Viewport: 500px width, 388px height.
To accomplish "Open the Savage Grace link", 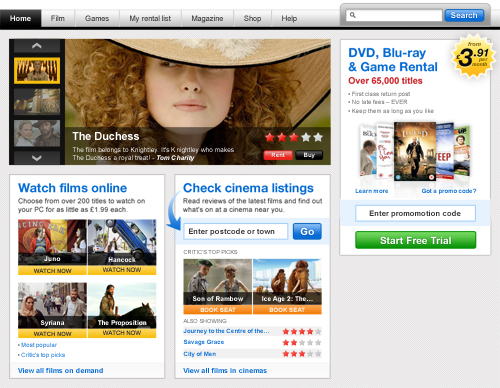I will (x=204, y=342).
